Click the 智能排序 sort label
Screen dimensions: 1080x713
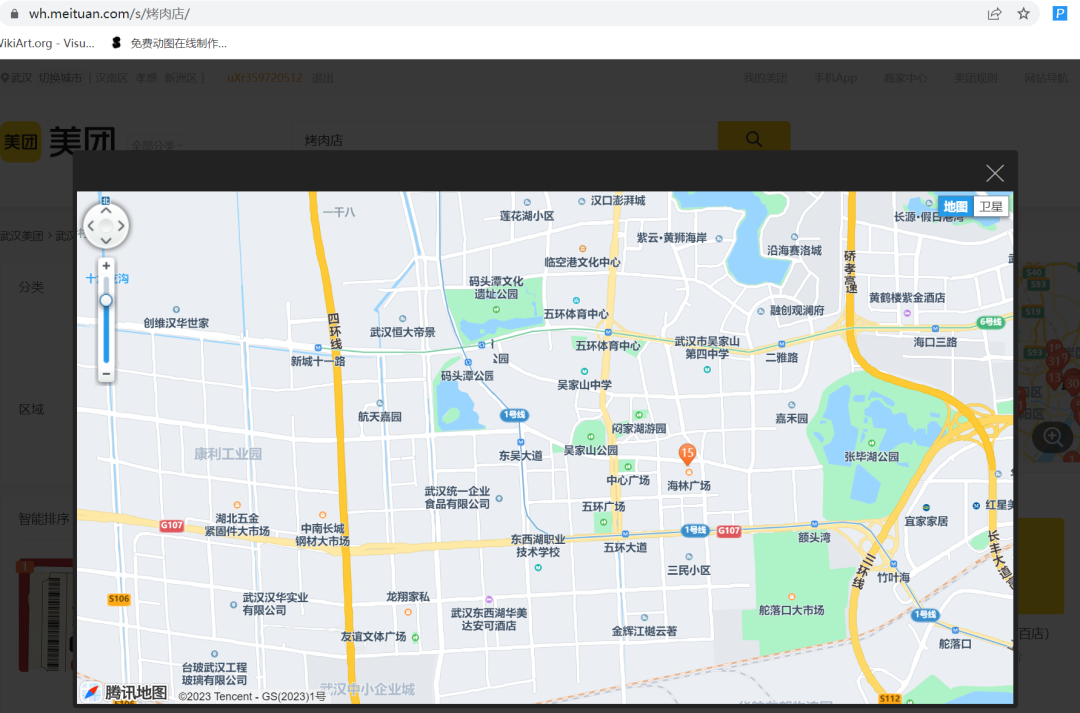click(44, 519)
